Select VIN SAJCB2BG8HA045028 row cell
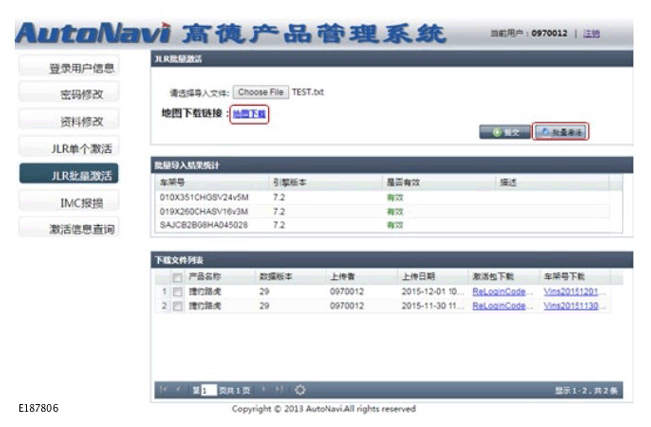 (x=204, y=225)
